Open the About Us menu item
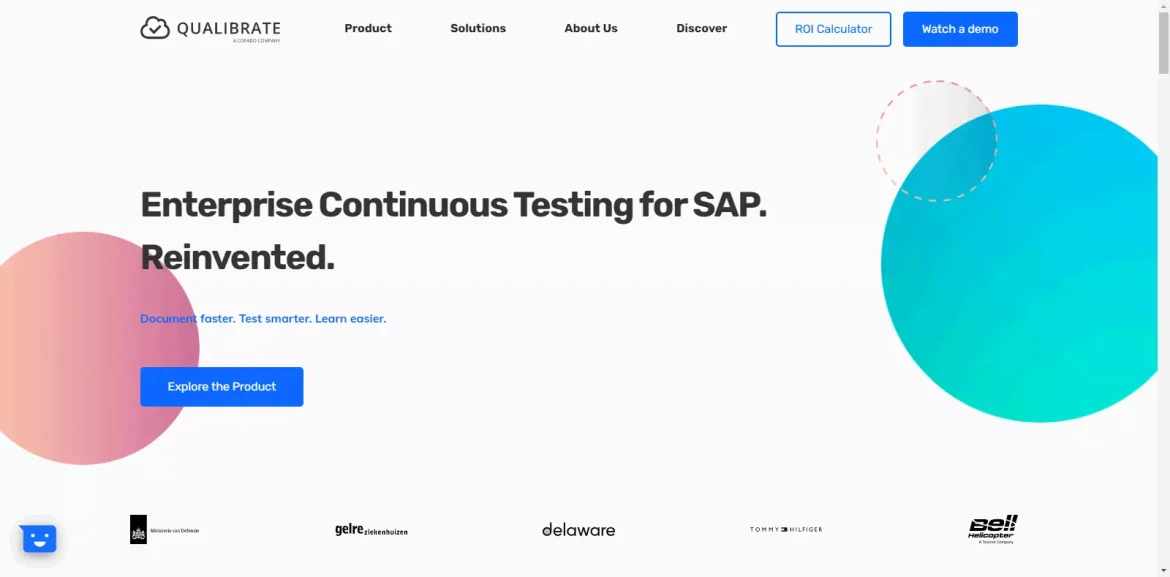 591,28
